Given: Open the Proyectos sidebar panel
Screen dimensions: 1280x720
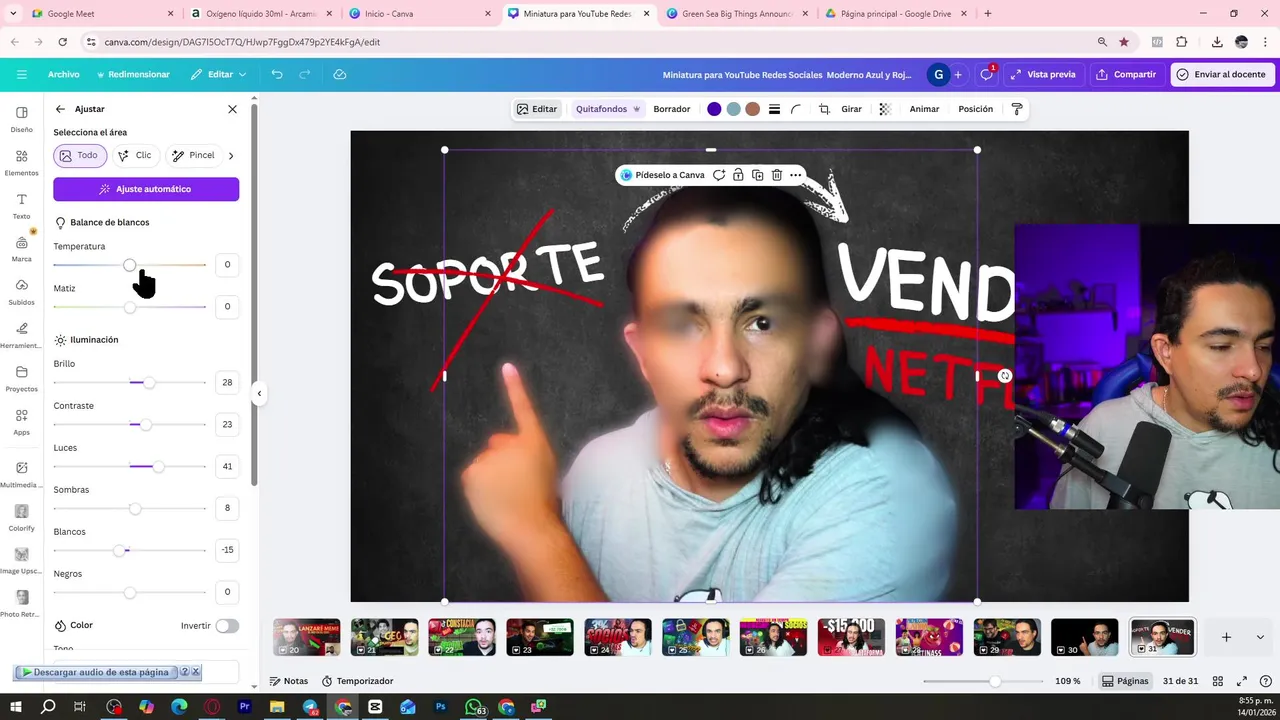Looking at the screenshot, I should pos(21,378).
